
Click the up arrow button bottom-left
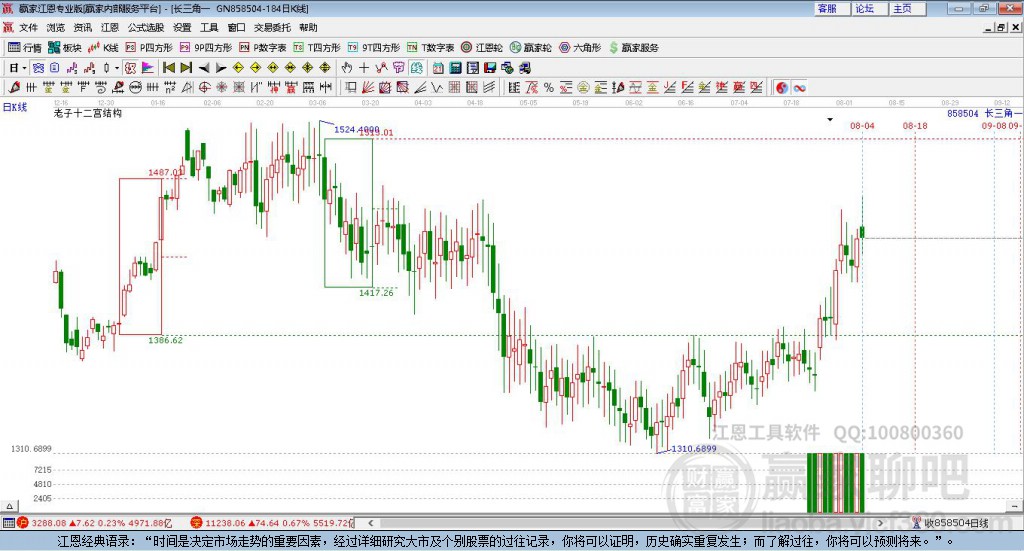9,506
